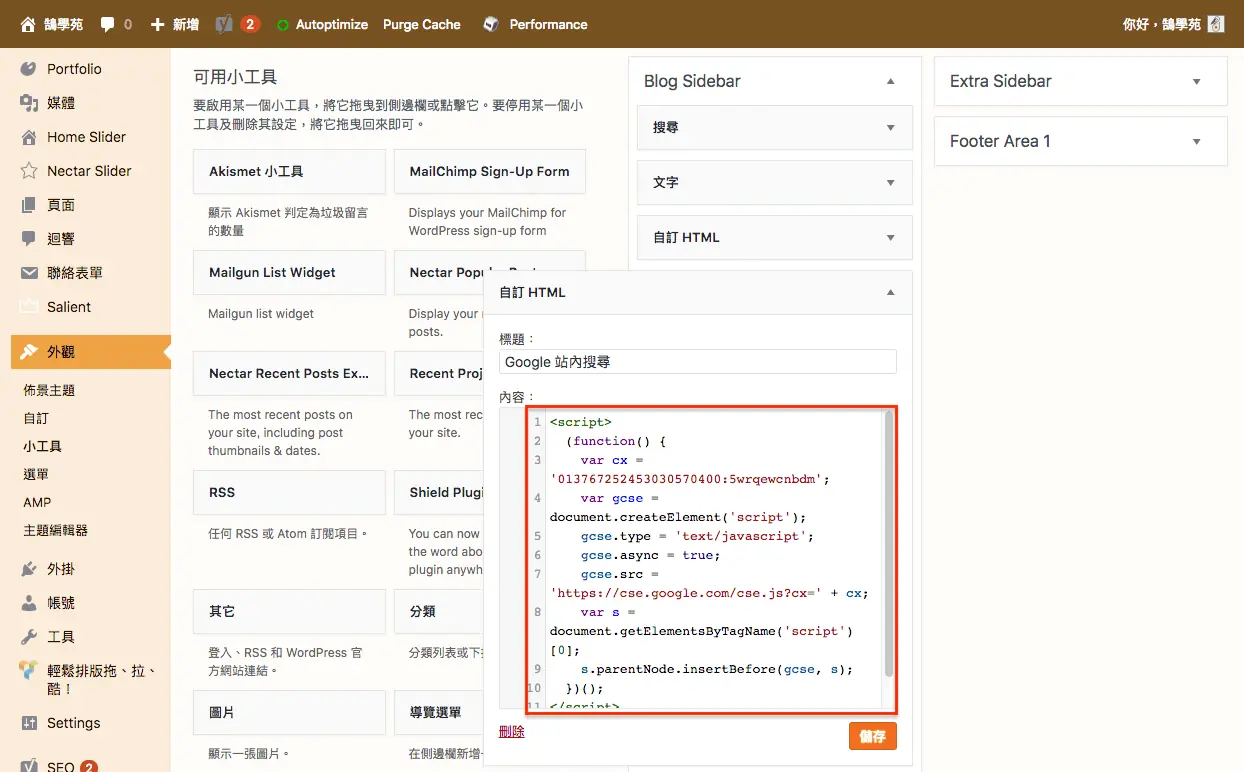The height and width of the screenshot is (772, 1244).
Task: Click the Salient crown icon
Action: click(x=29, y=307)
